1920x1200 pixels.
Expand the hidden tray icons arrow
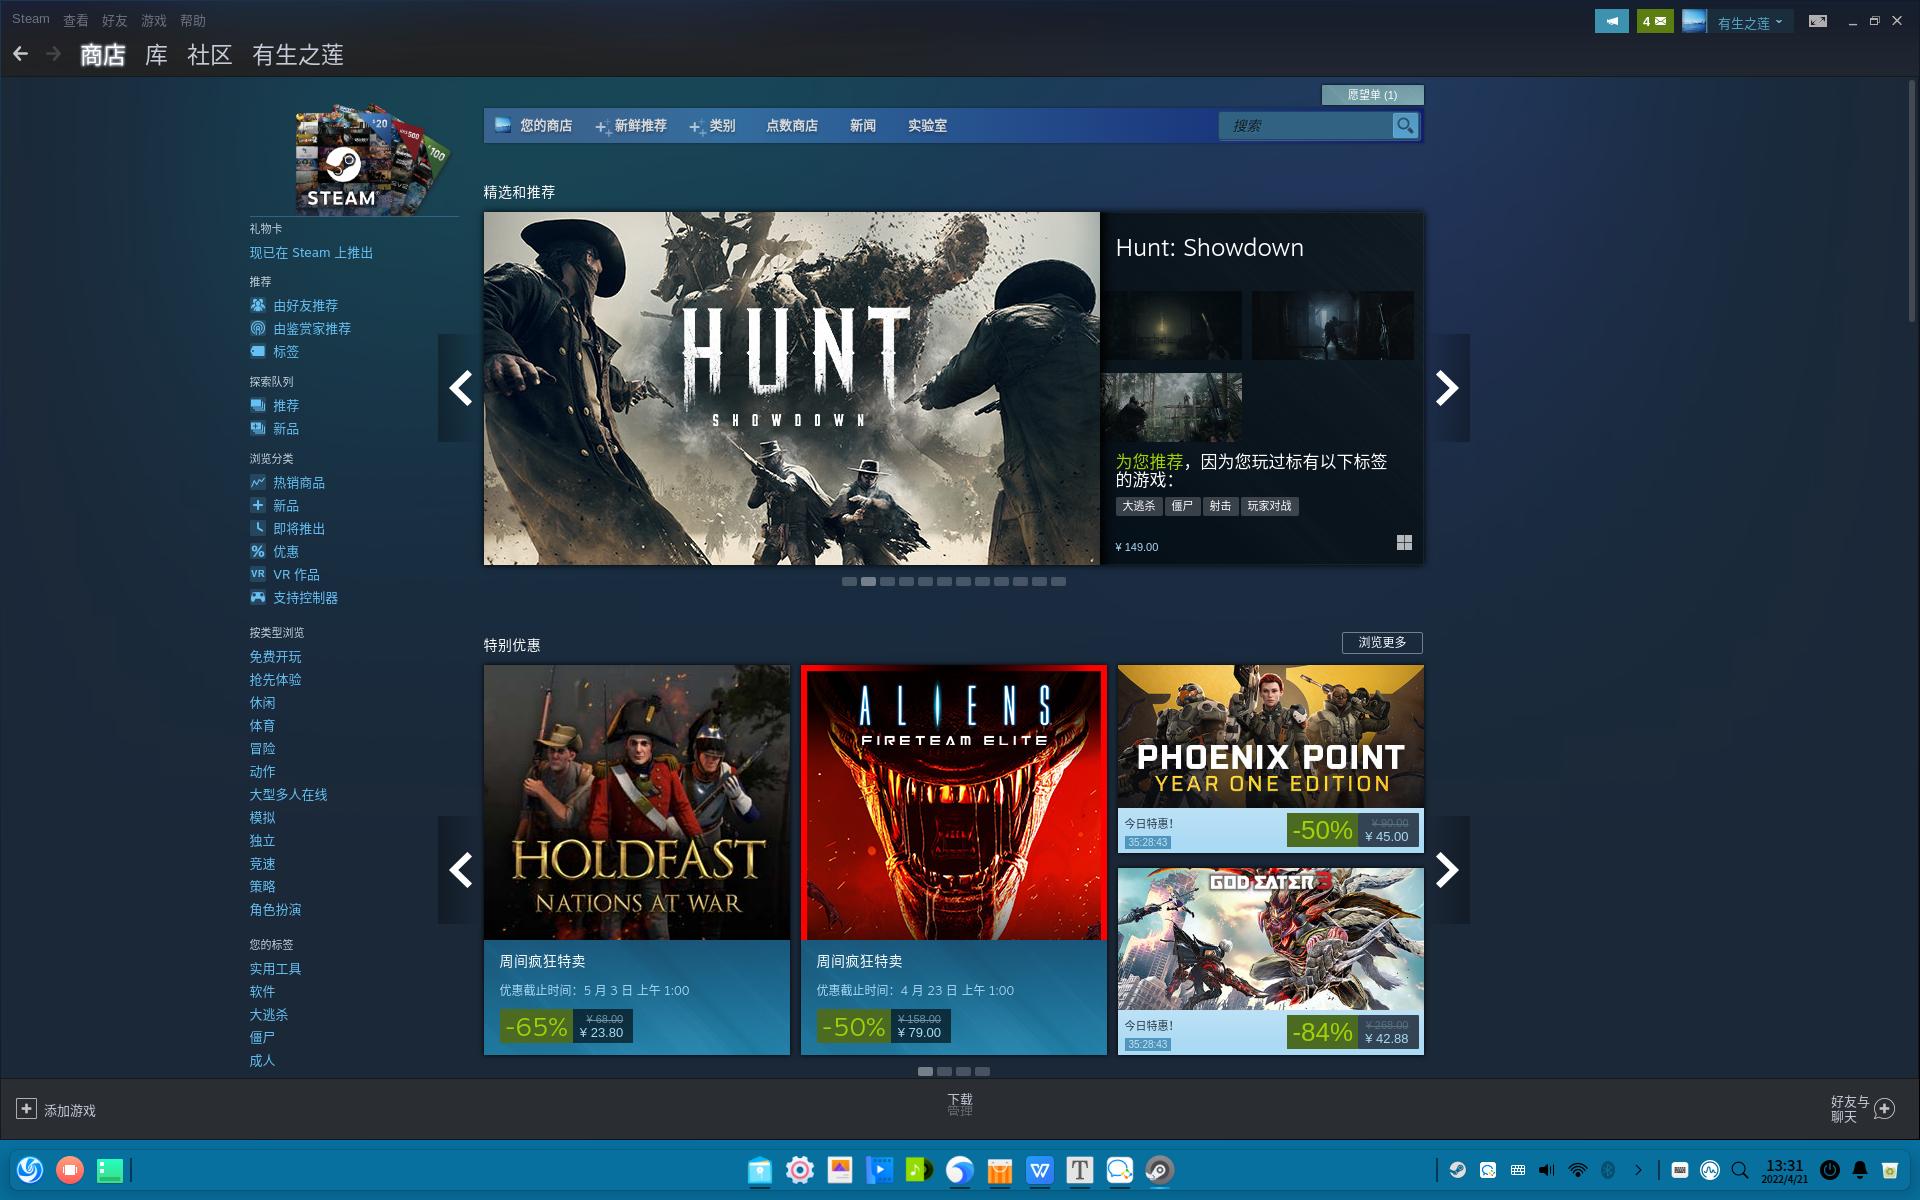(x=1639, y=1169)
